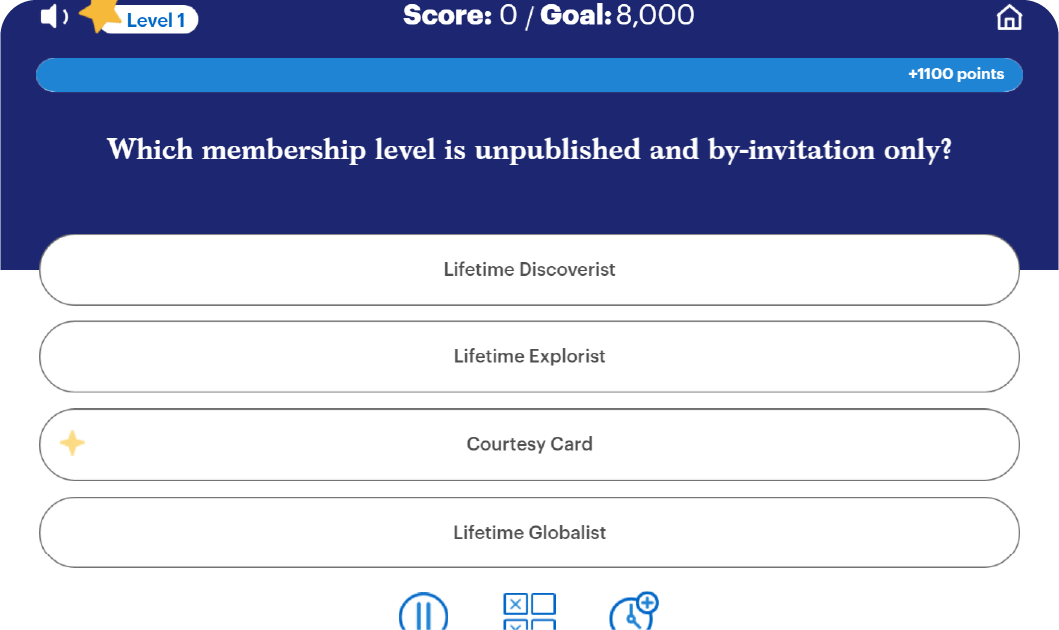Choose Courtesy Card as your answer

pos(529,444)
